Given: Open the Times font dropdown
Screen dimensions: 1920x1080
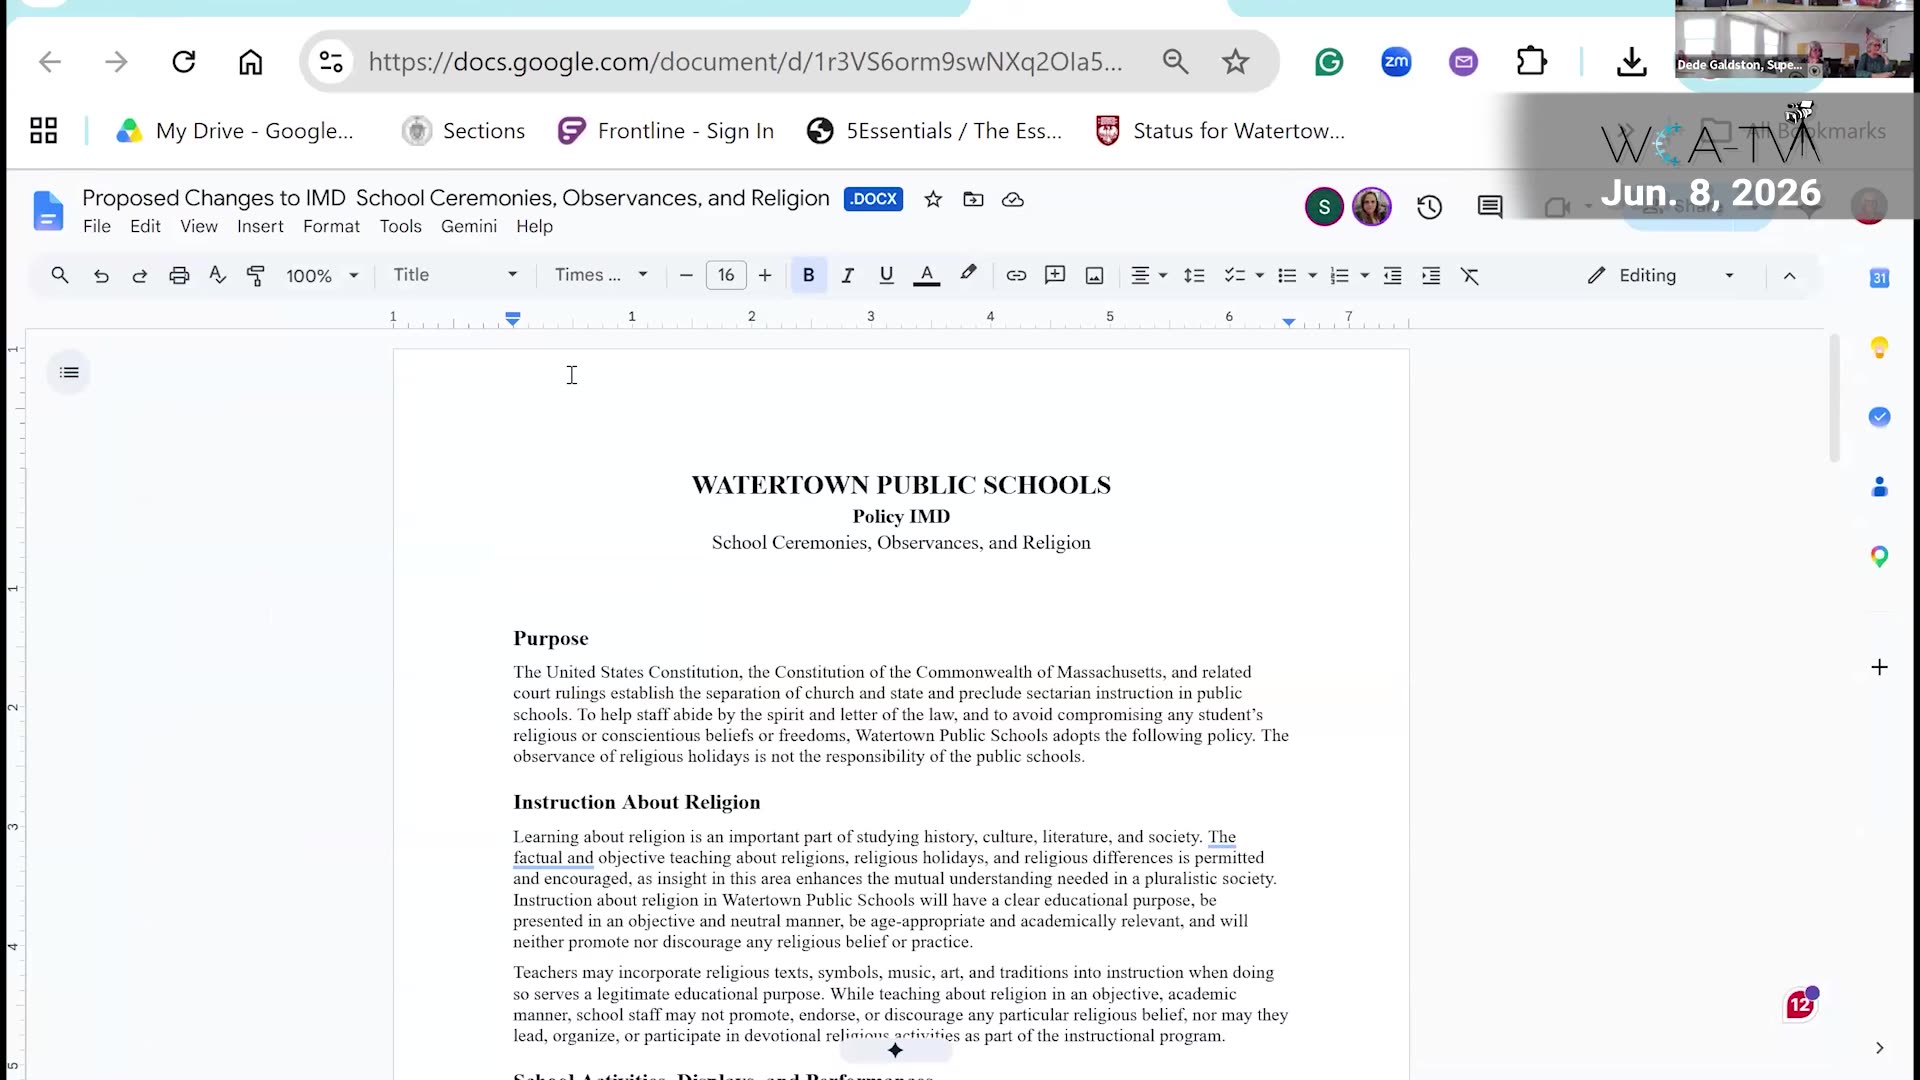Looking at the screenshot, I should point(602,275).
